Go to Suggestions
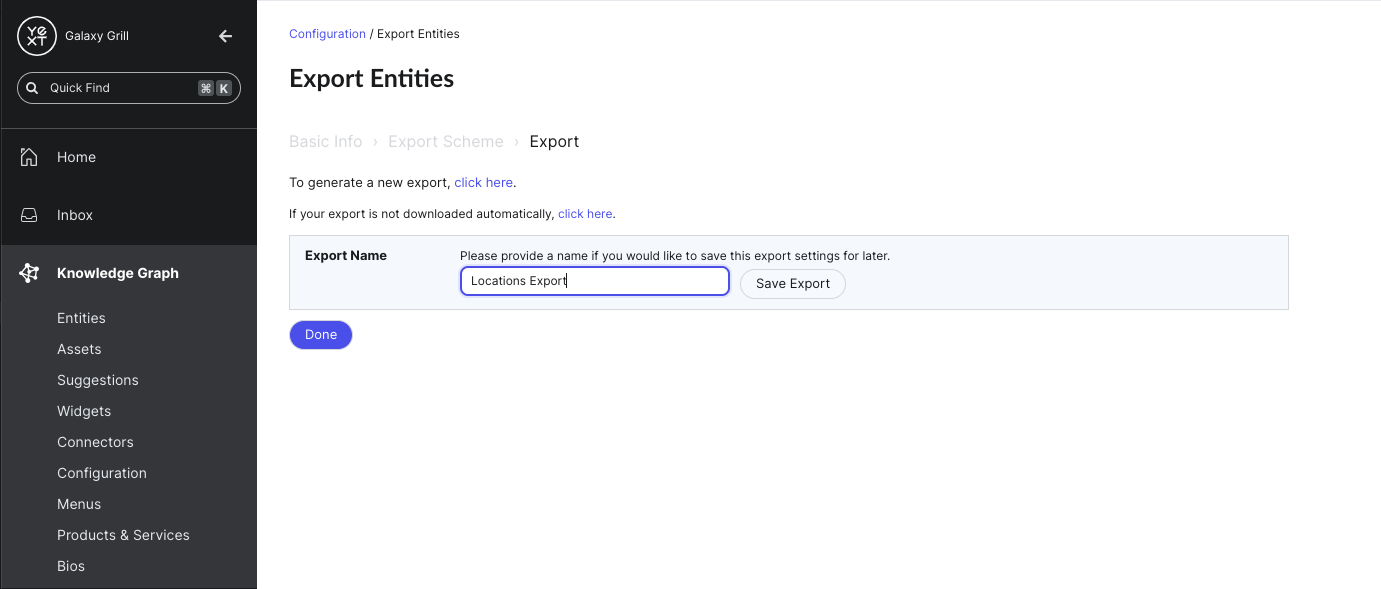This screenshot has height=589, width=1381. 98,380
